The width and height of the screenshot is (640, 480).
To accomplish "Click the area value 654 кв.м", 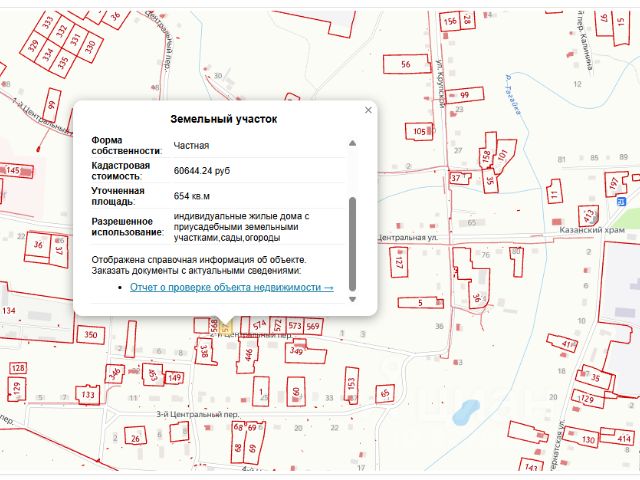I will [191, 196].
